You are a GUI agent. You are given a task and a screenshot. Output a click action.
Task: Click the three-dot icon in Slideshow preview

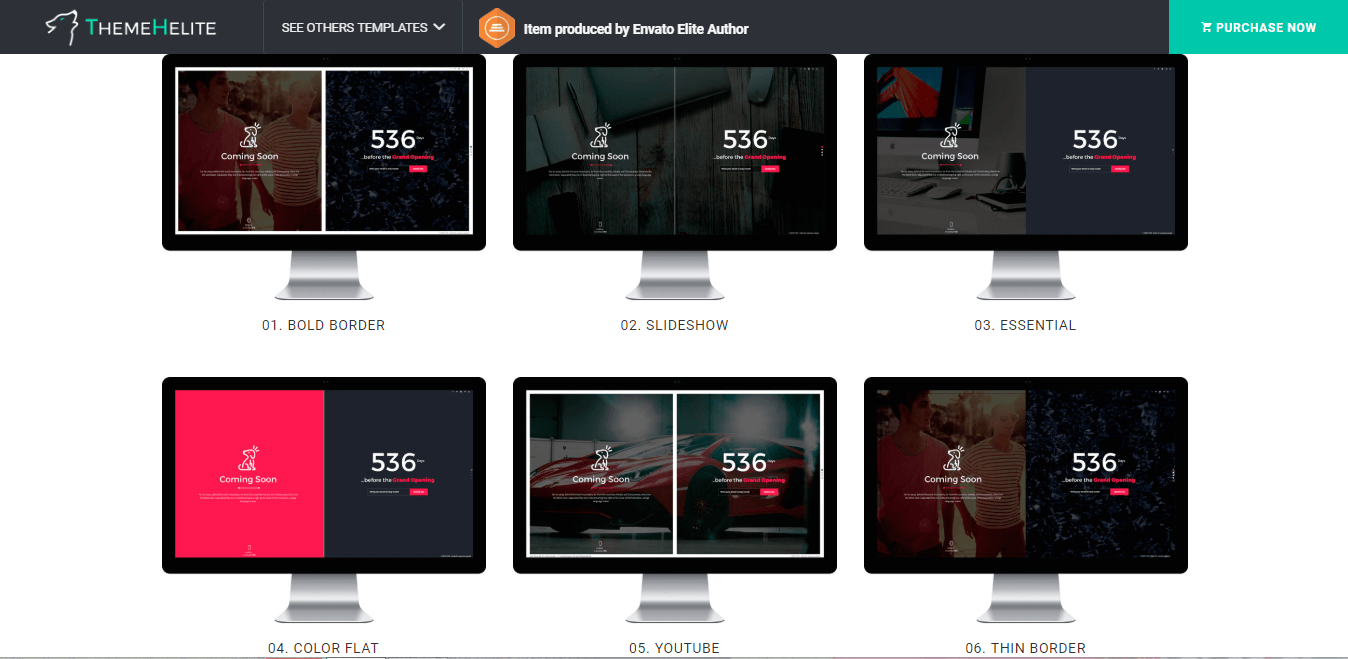click(822, 152)
